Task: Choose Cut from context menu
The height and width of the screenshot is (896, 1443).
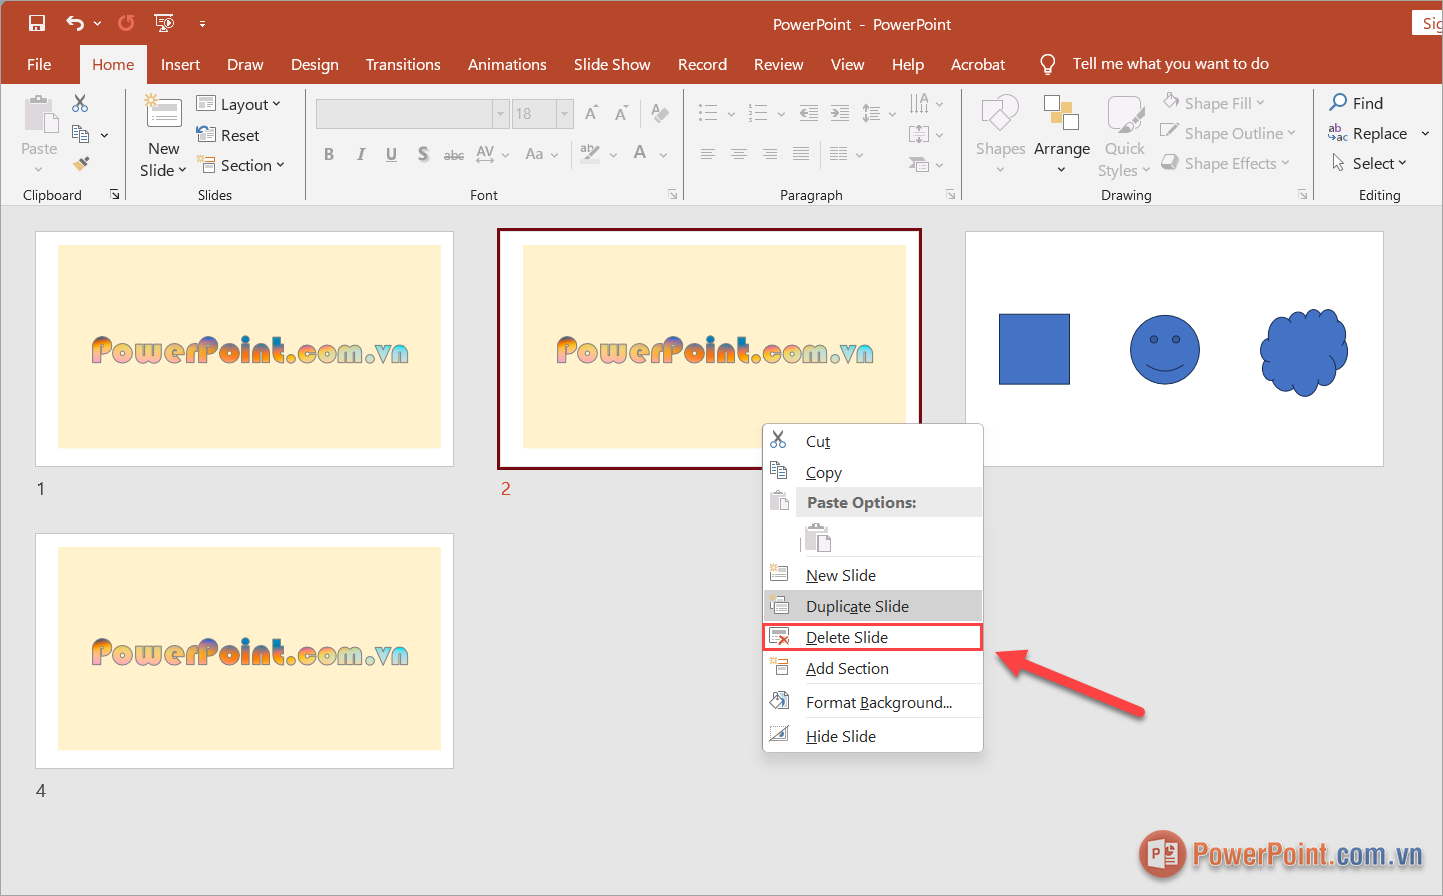Action: click(873, 441)
